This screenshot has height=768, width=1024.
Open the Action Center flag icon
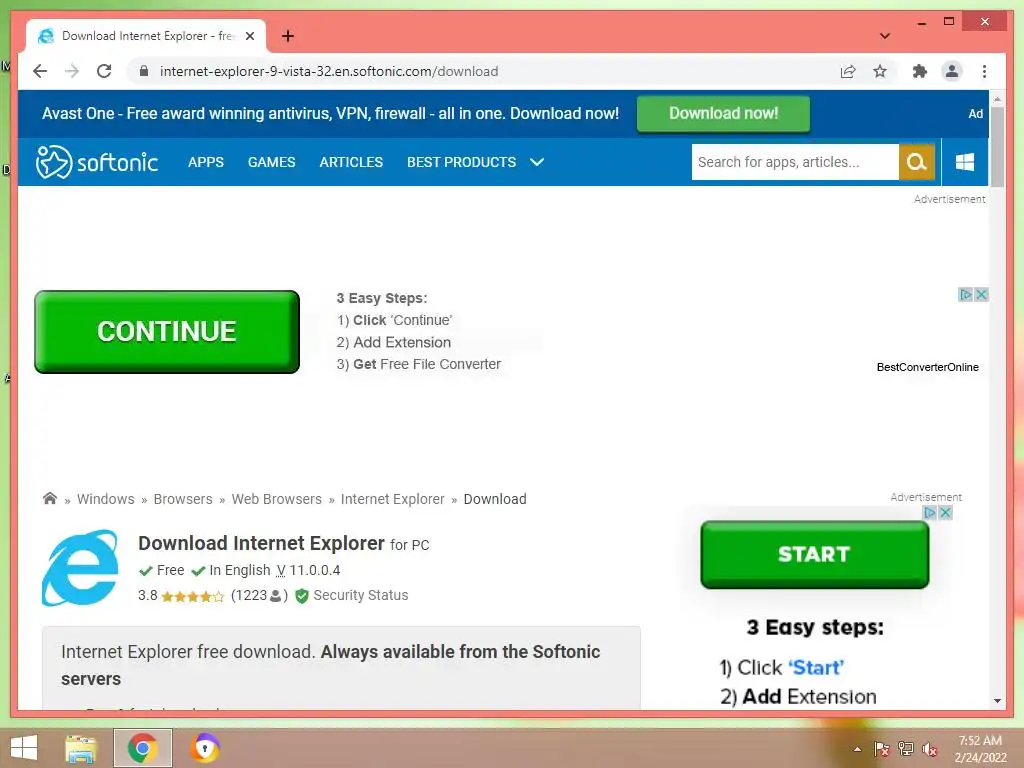coord(881,749)
